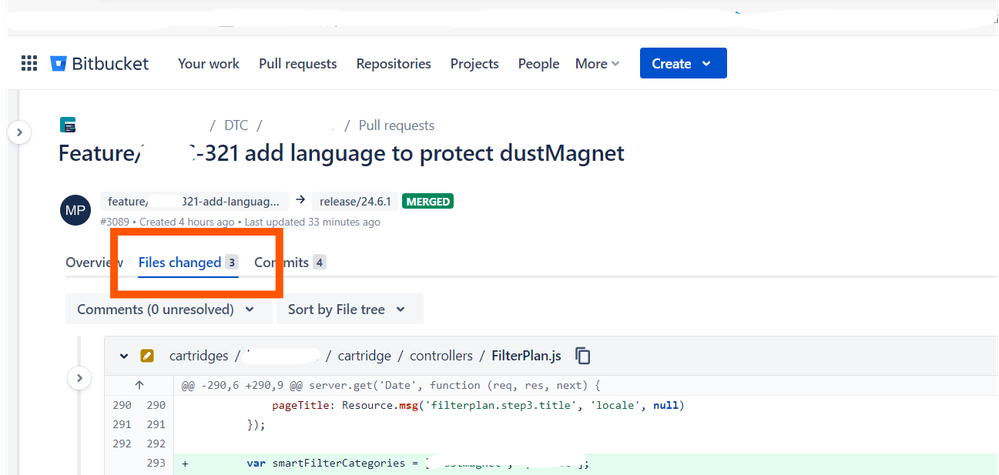Go to Repositories
Image resolution: width=999 pixels, height=475 pixels.
coord(393,64)
